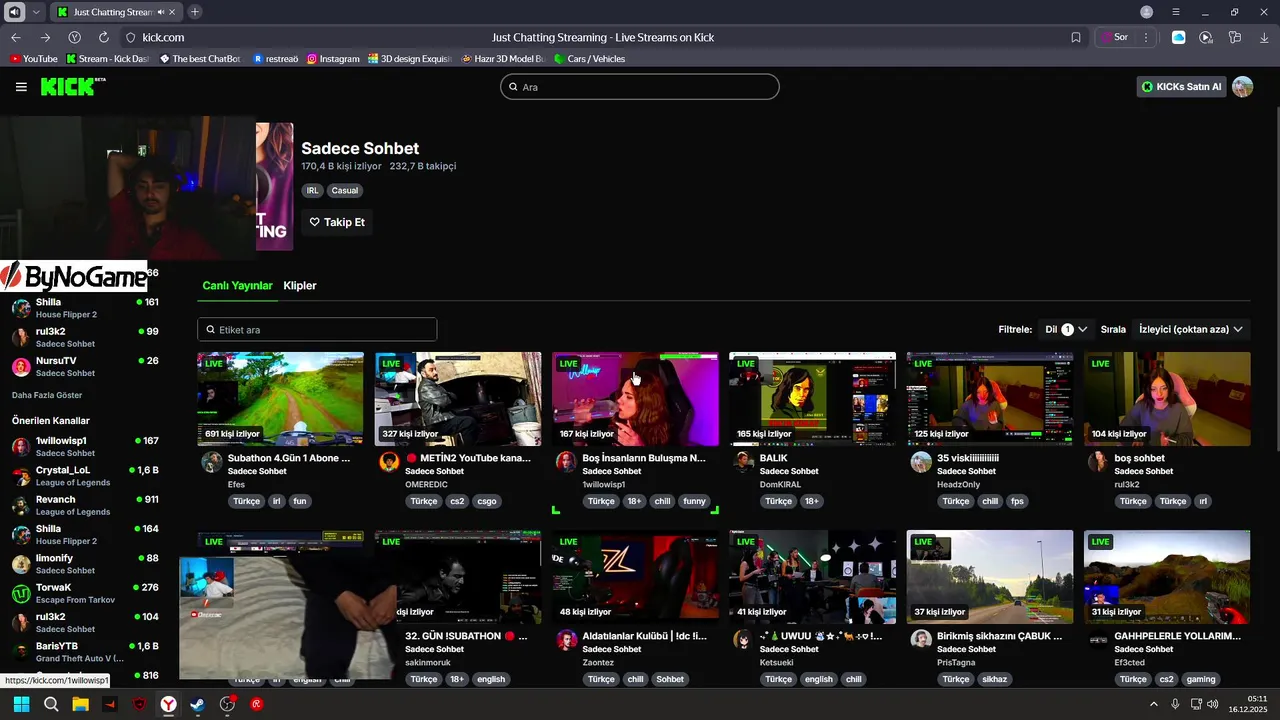Image resolution: width=1280 pixels, height=720 pixels.
Task: Click the Zaontez channel avatar
Action: [x=566, y=639]
